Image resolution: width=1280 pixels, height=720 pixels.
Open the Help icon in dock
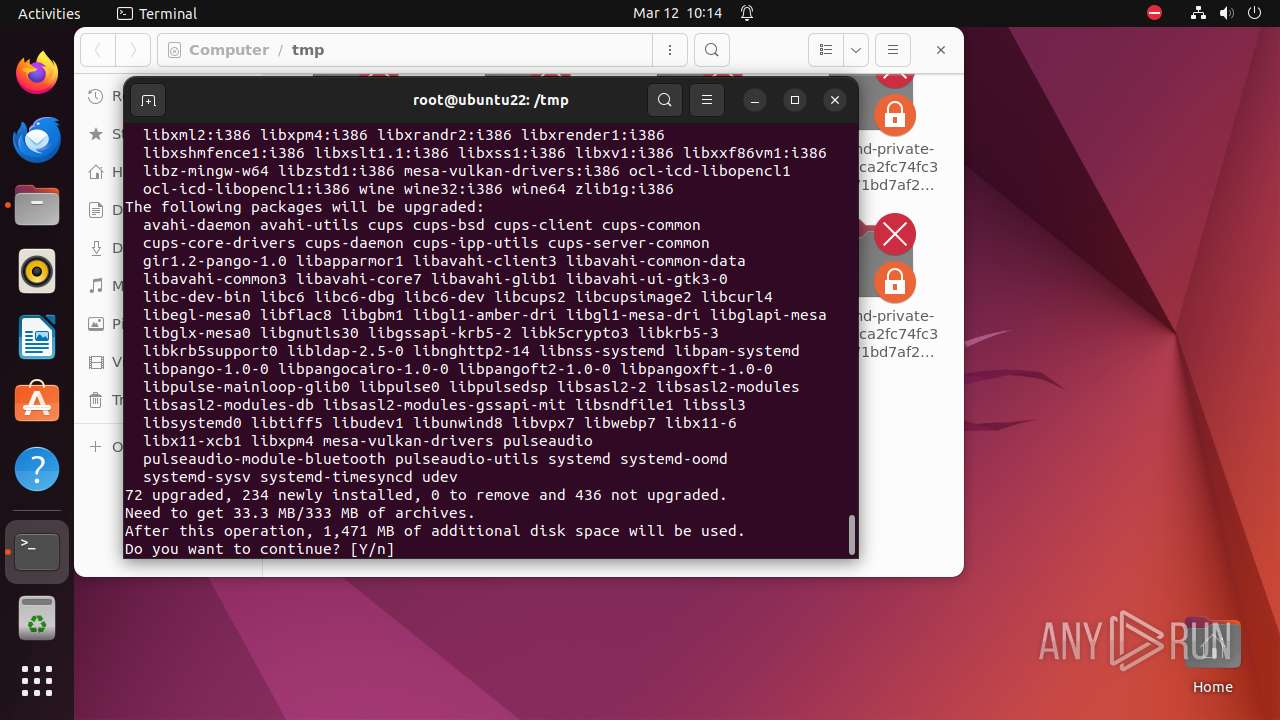(x=37, y=469)
